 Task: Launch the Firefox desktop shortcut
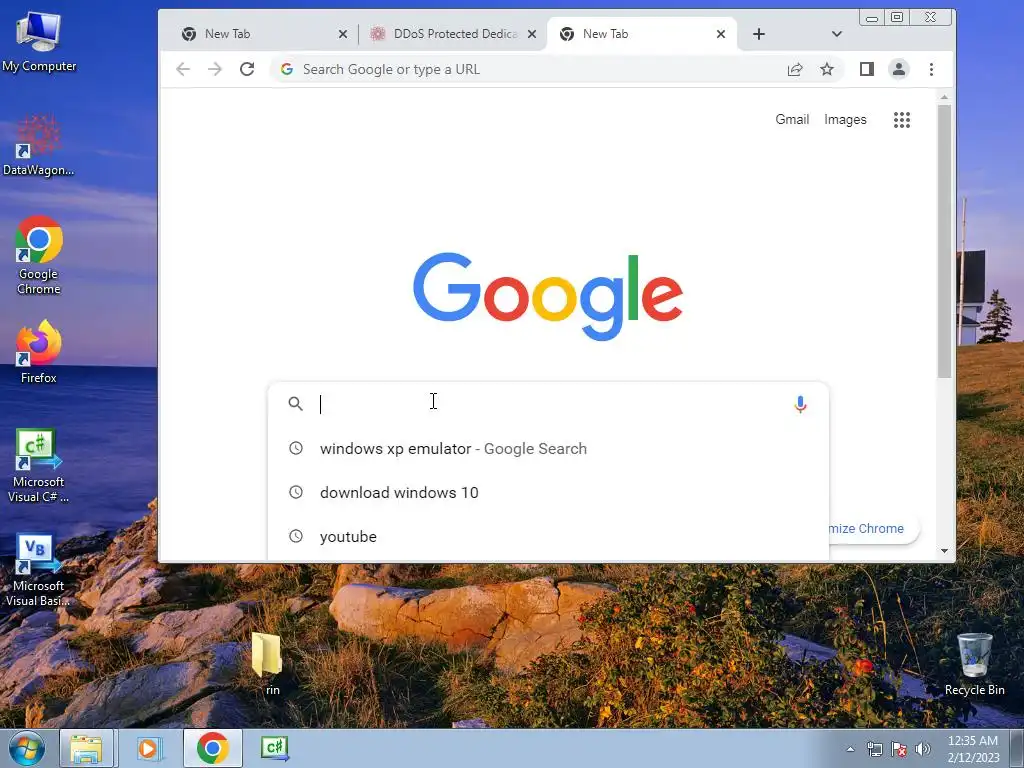pyautogui.click(x=39, y=352)
